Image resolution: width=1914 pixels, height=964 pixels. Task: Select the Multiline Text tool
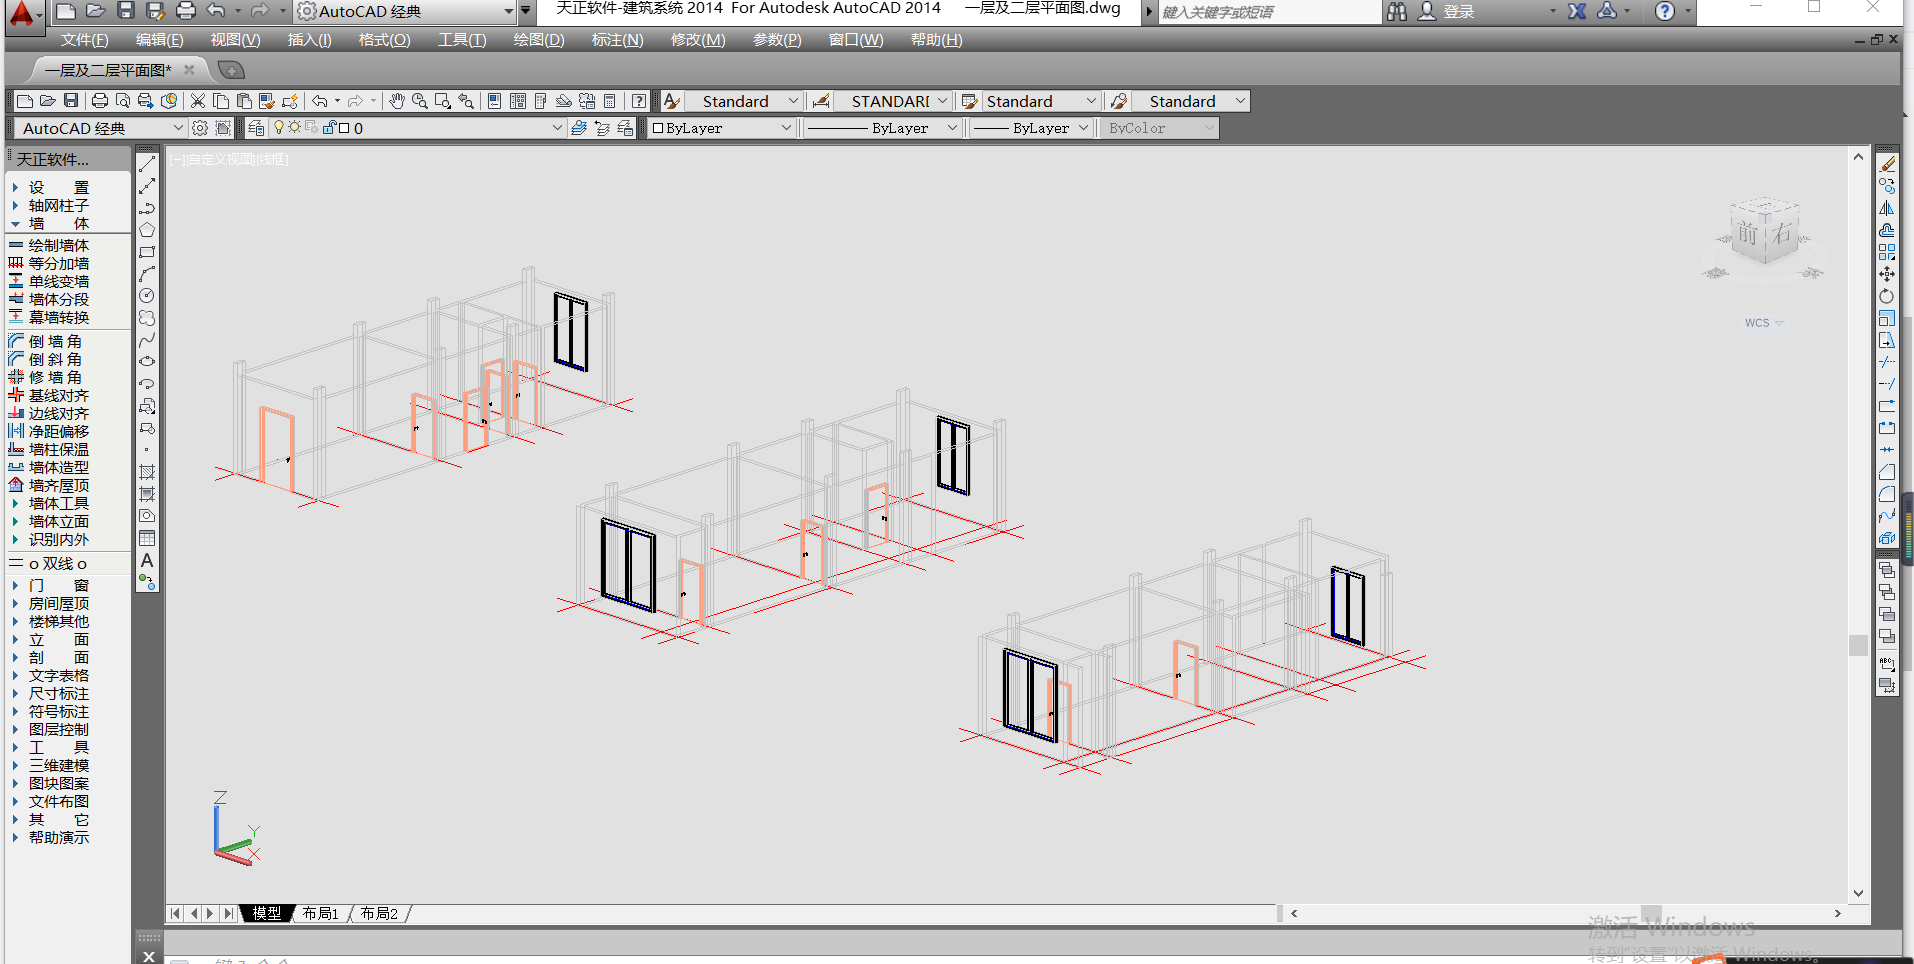147,560
